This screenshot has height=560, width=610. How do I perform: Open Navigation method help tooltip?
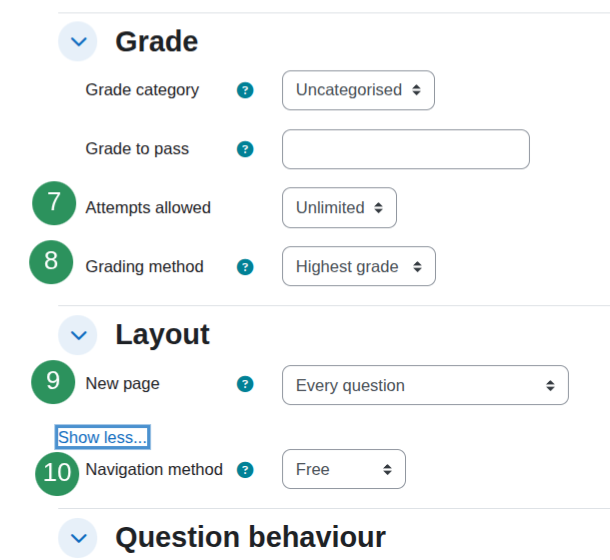(245, 470)
